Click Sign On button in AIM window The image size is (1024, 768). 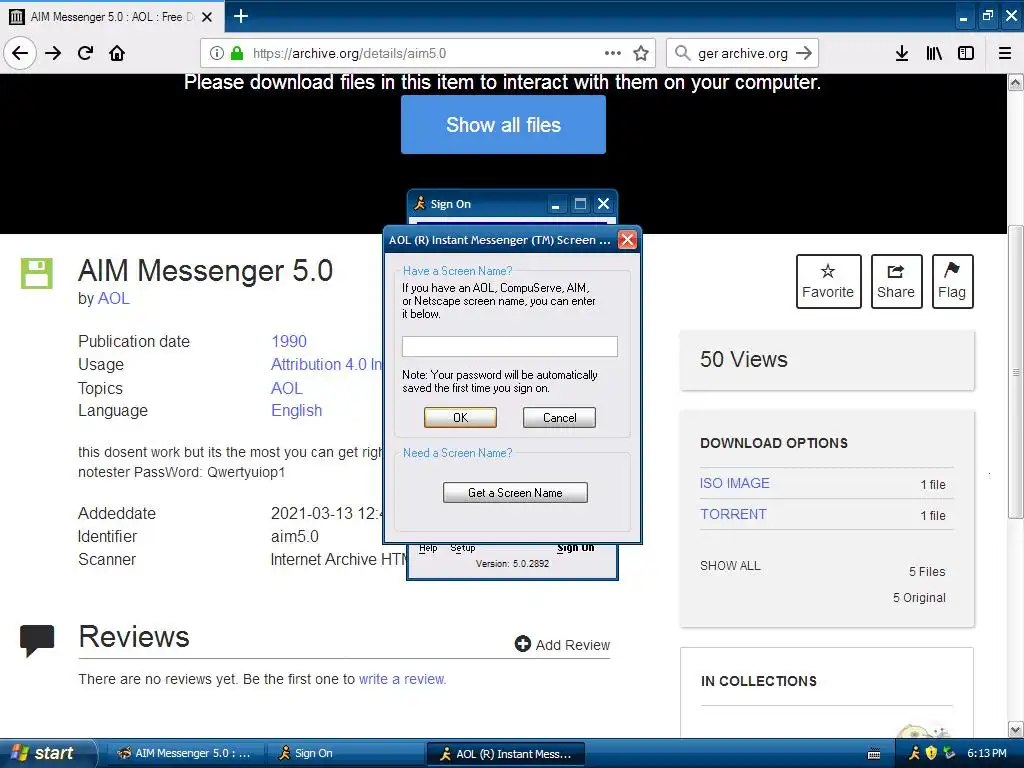(575, 547)
